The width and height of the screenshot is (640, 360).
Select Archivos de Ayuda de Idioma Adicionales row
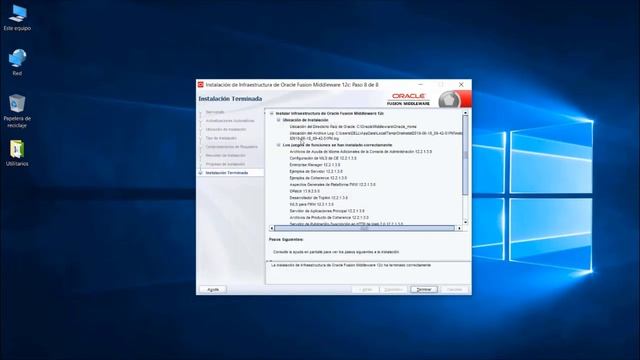361,152
